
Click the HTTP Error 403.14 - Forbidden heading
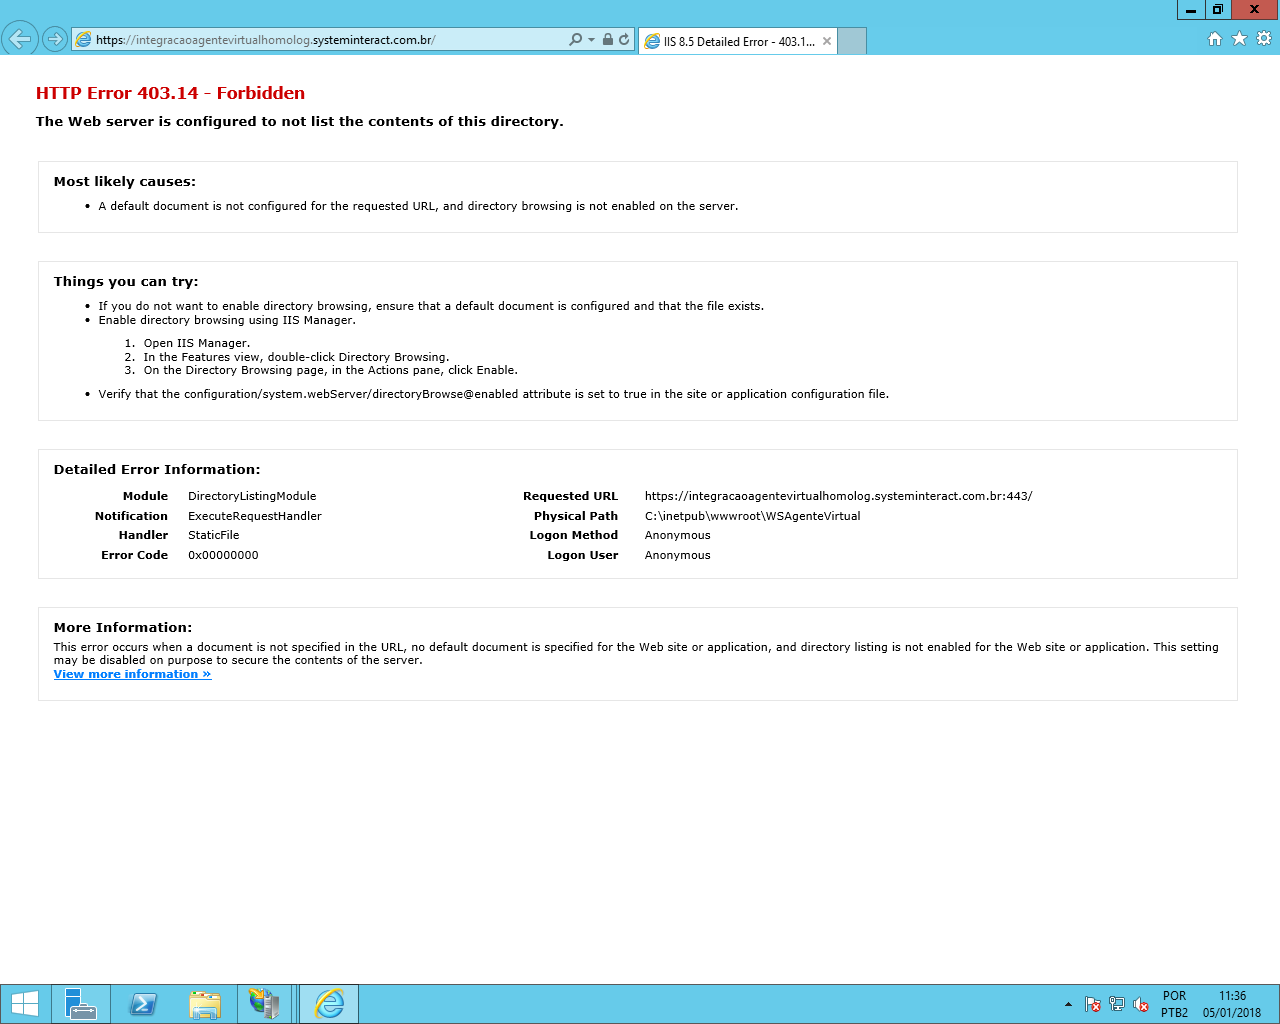(x=170, y=93)
